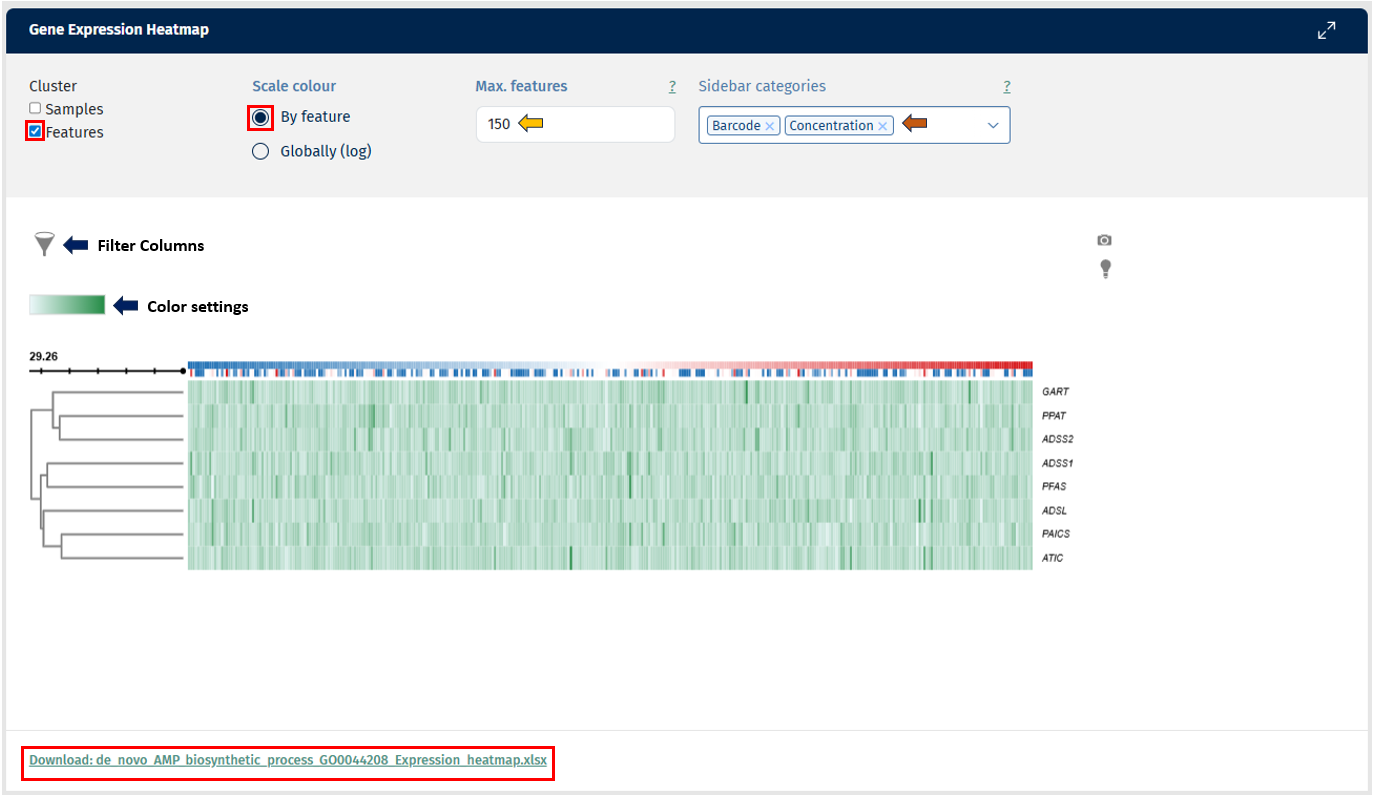Select the GART gene row label

[x=1054, y=391]
